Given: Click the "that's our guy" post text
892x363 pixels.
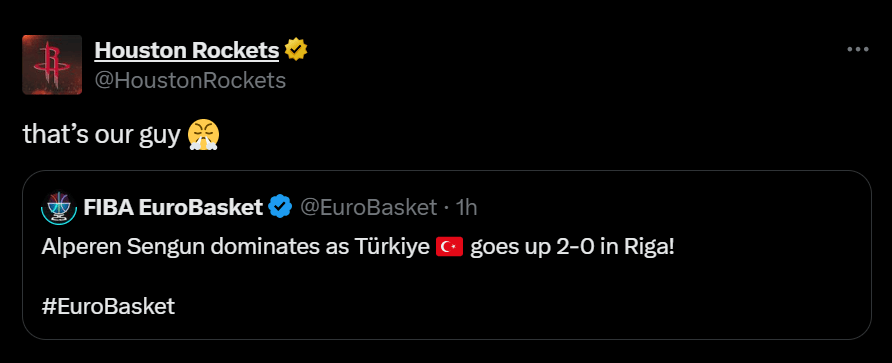Looking at the screenshot, I should click(101, 135).
